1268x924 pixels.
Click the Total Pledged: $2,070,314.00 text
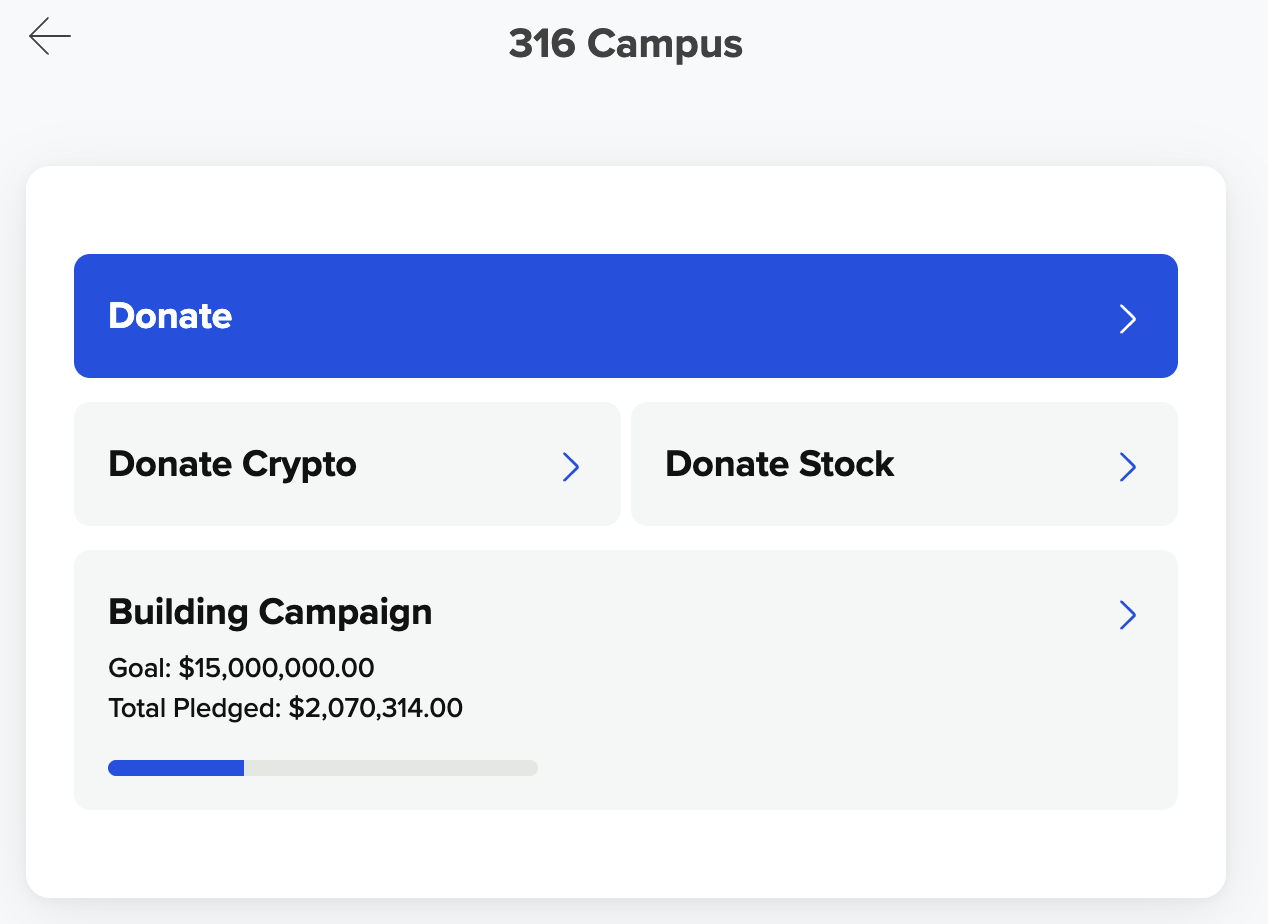[285, 709]
